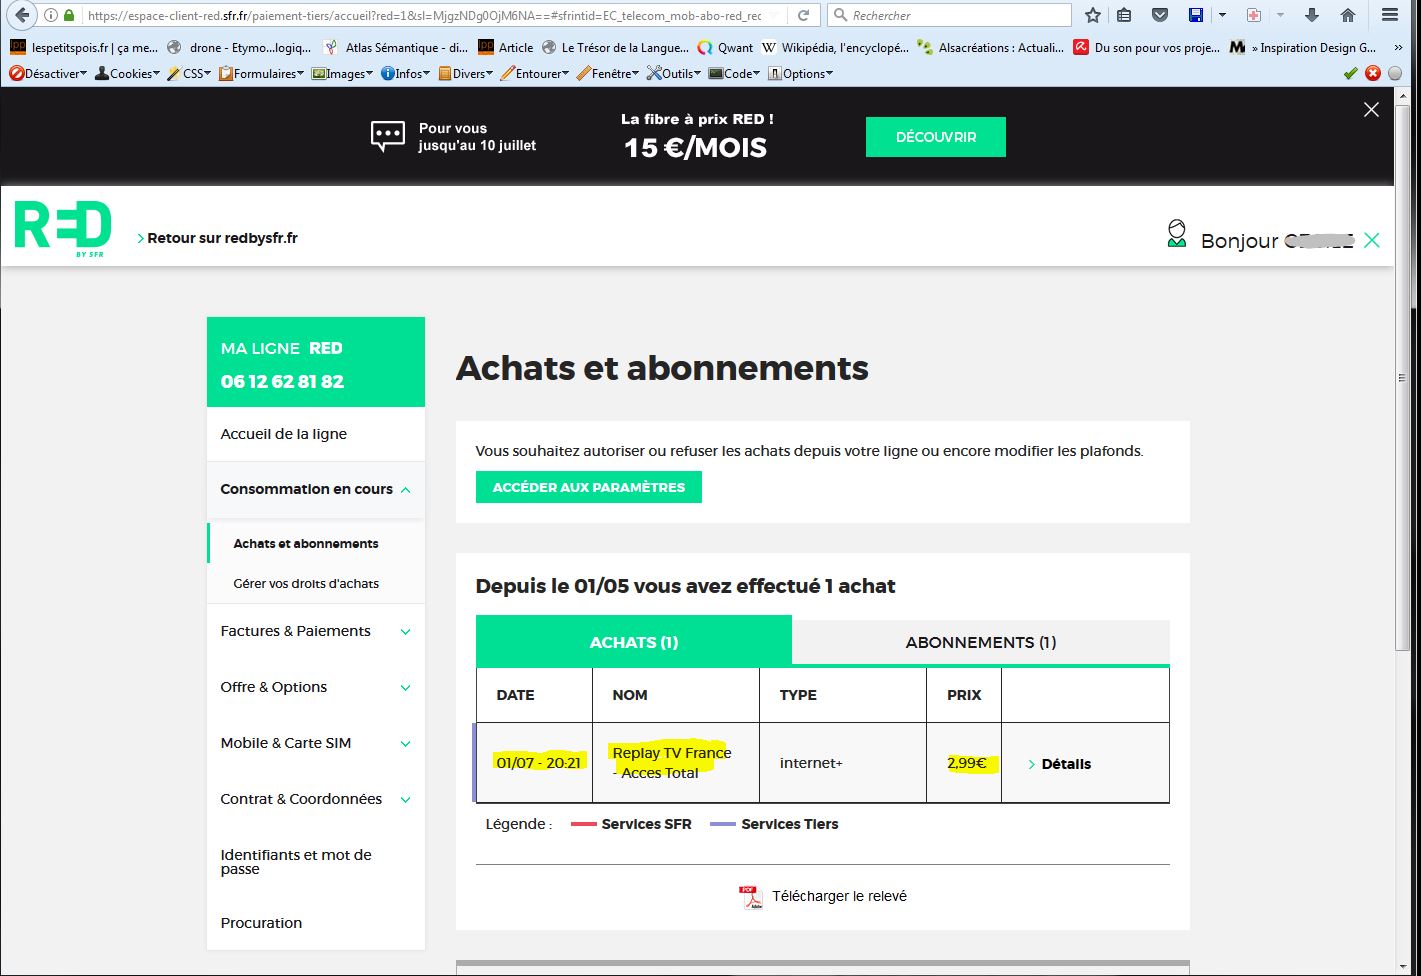Expand the Contrat & Coordonnées section
The height and width of the screenshot is (976, 1421).
[316, 799]
